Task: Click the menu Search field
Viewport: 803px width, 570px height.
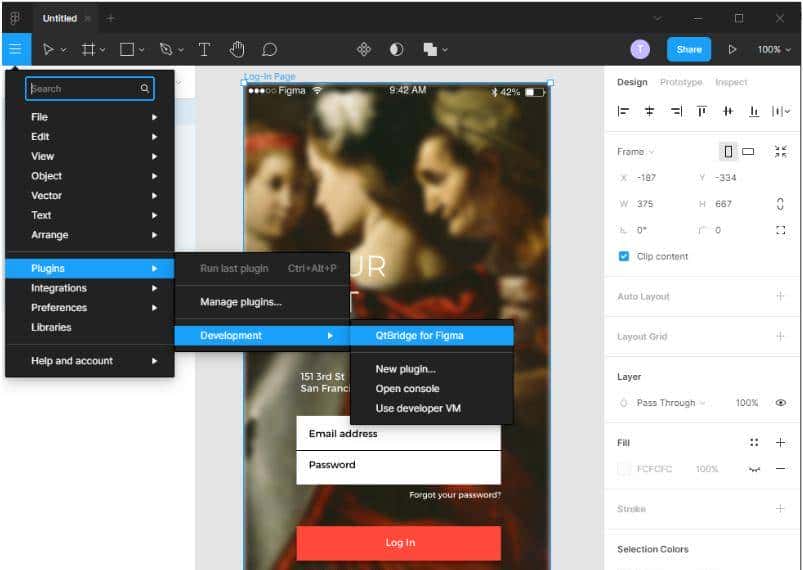Action: tap(90, 89)
